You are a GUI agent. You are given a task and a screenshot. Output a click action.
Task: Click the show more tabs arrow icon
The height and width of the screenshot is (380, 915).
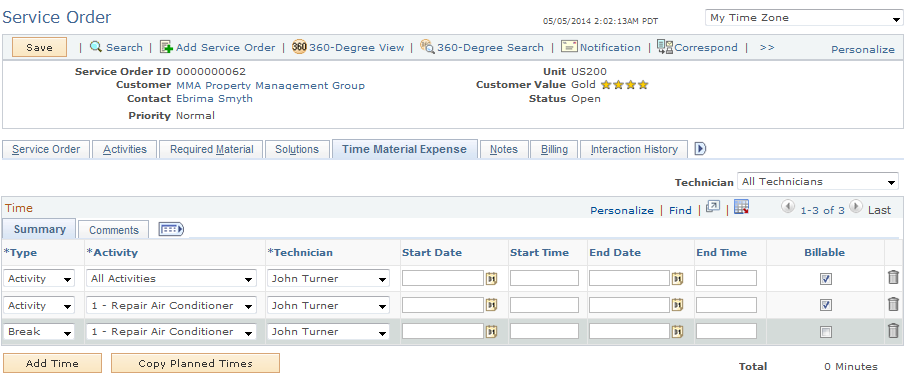coord(700,149)
